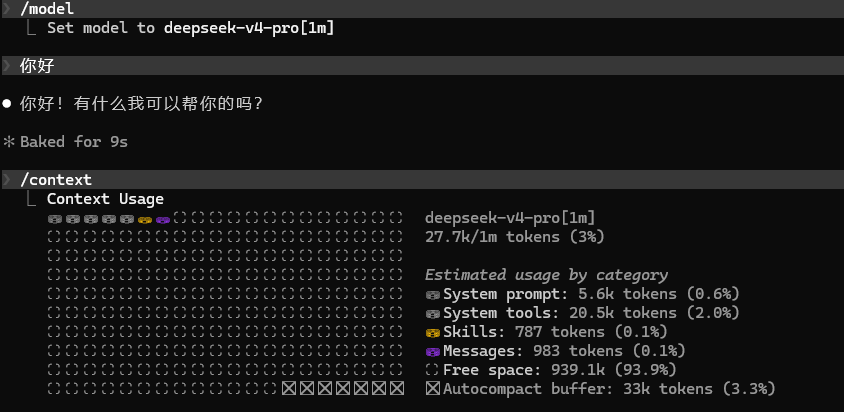The height and width of the screenshot is (412, 844).
Task: Click the 'Messages: 983 tokens' row
Action: [x=555, y=351]
